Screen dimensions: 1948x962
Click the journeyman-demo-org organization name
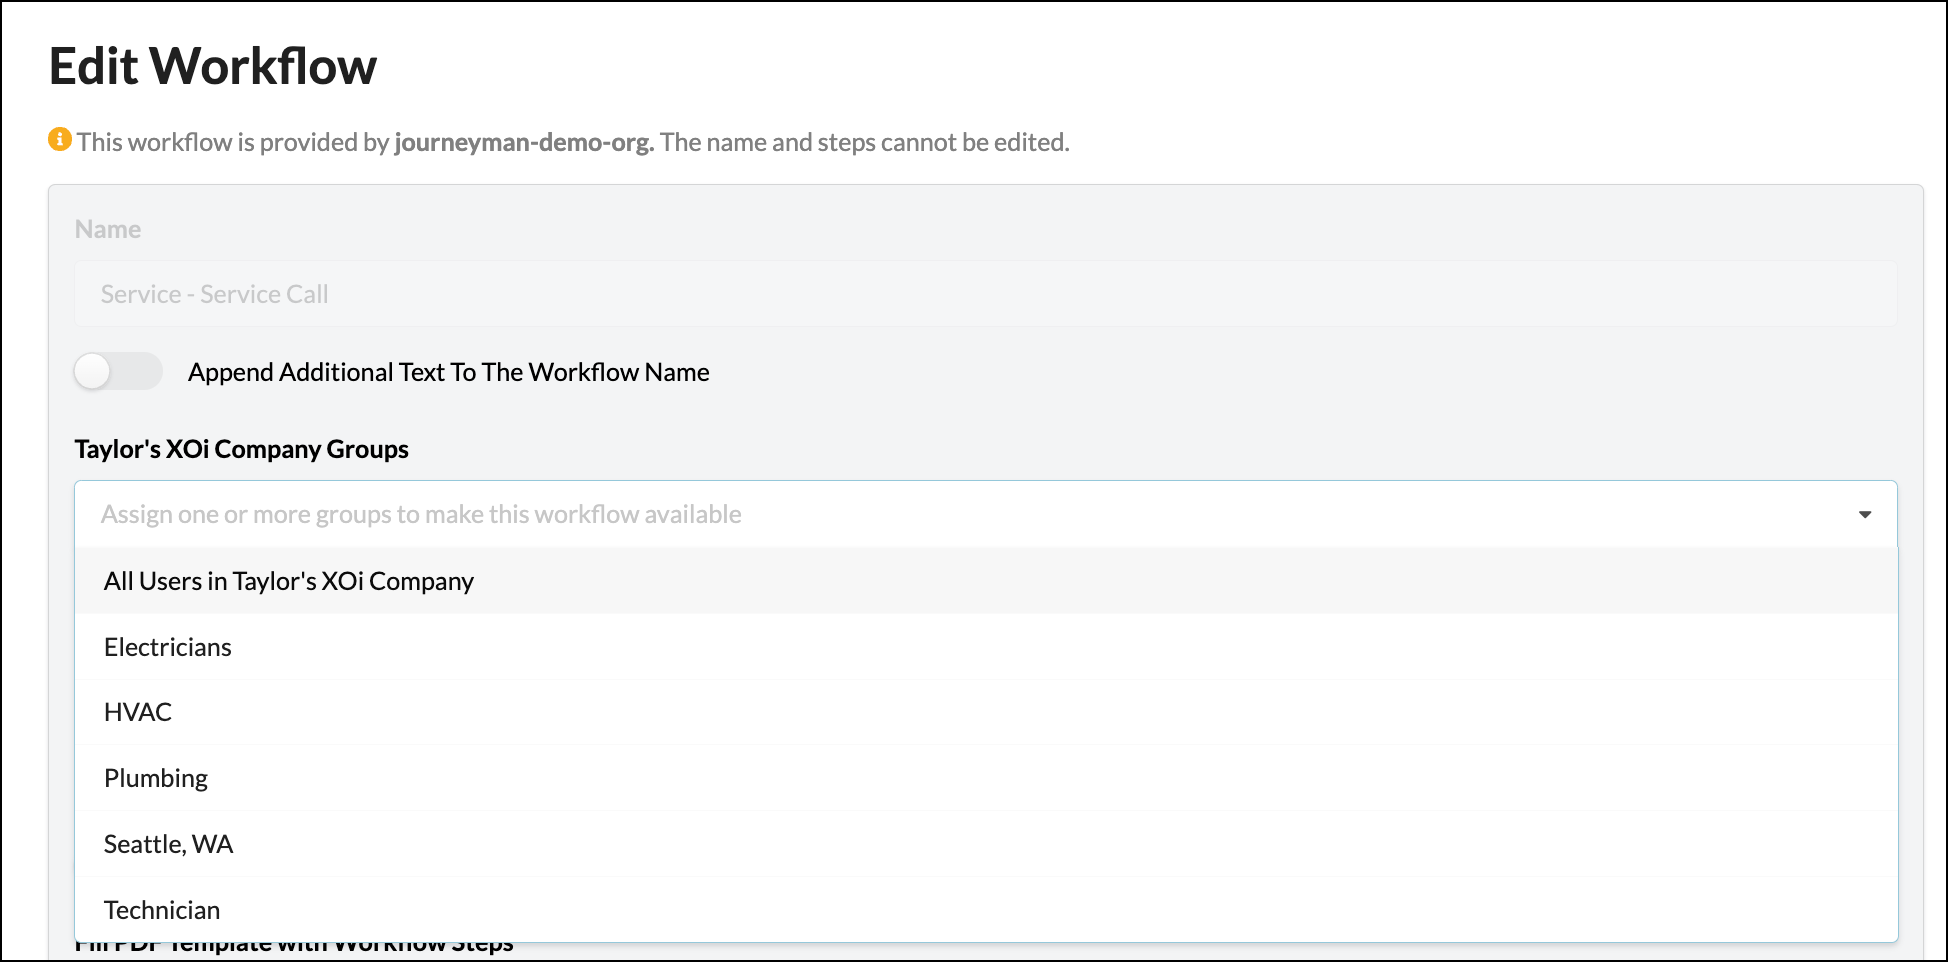click(x=524, y=142)
